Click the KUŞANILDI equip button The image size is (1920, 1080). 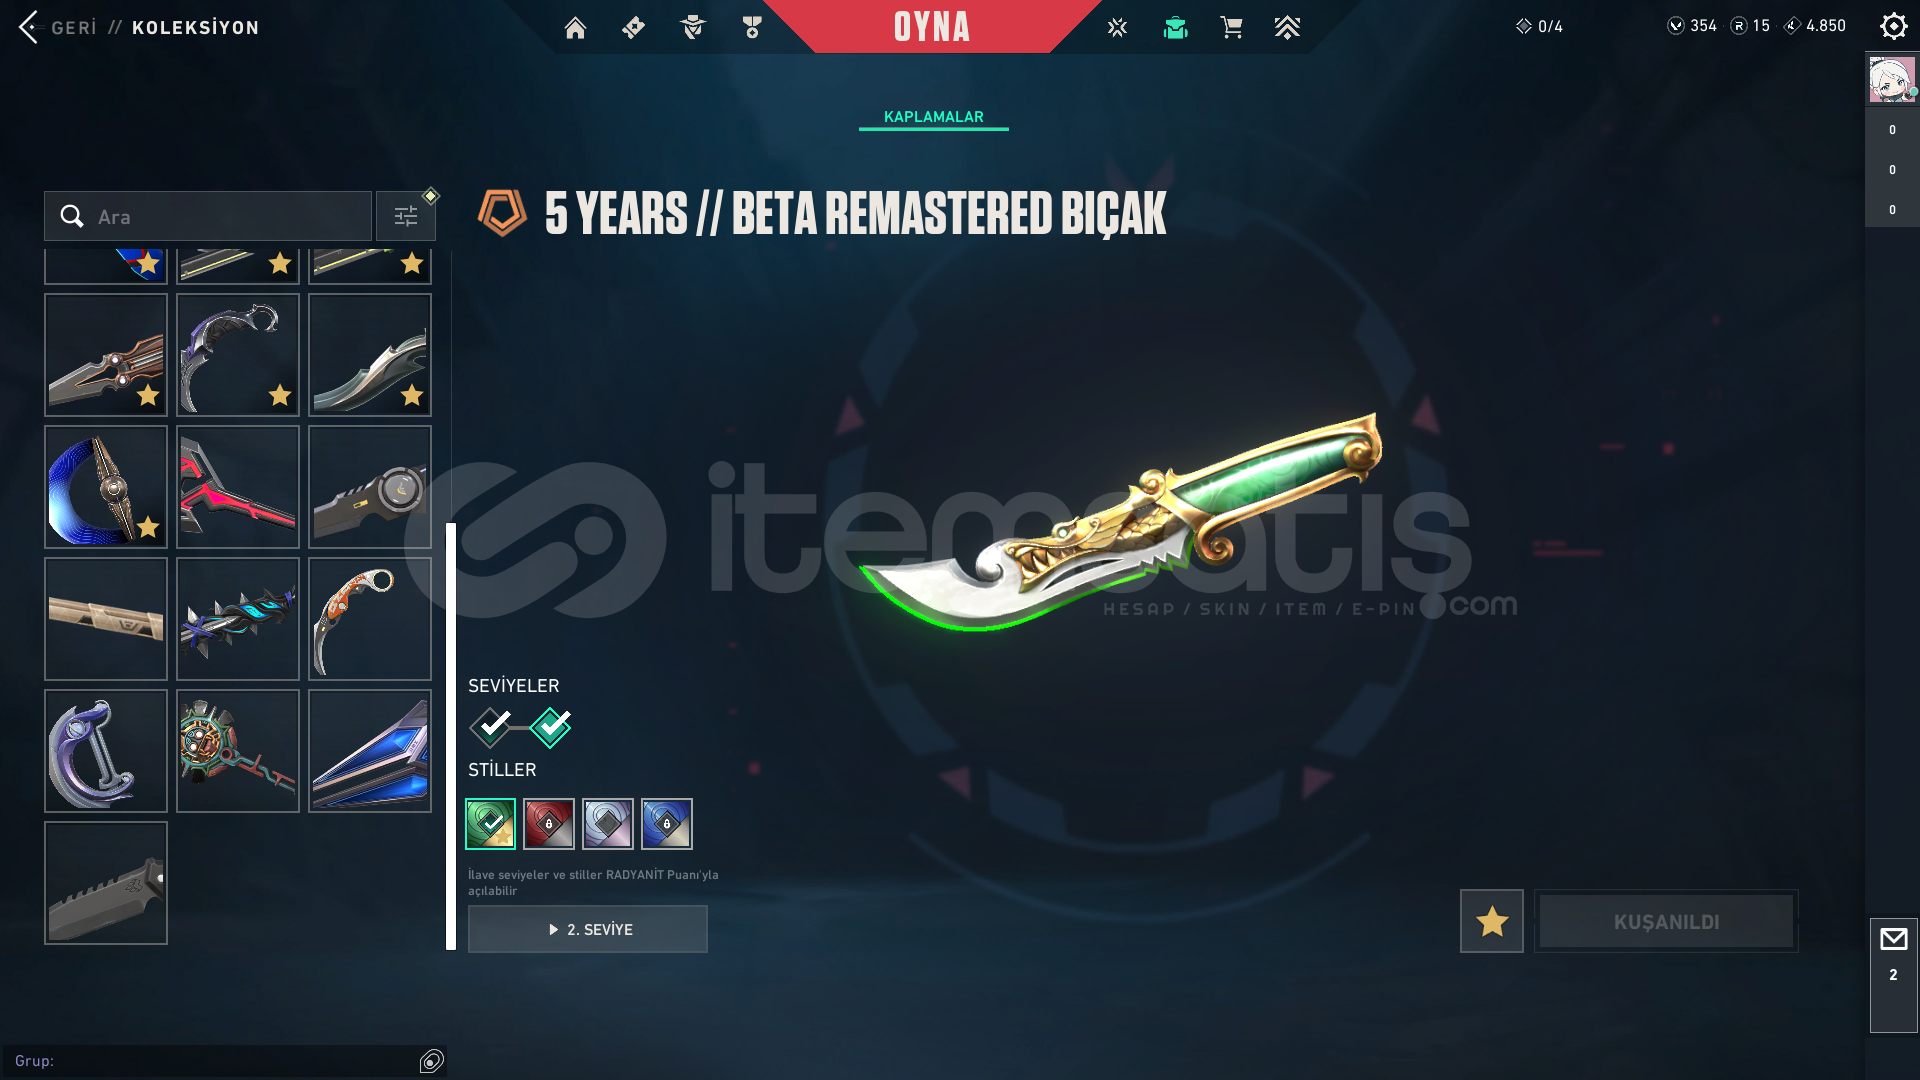point(1666,921)
